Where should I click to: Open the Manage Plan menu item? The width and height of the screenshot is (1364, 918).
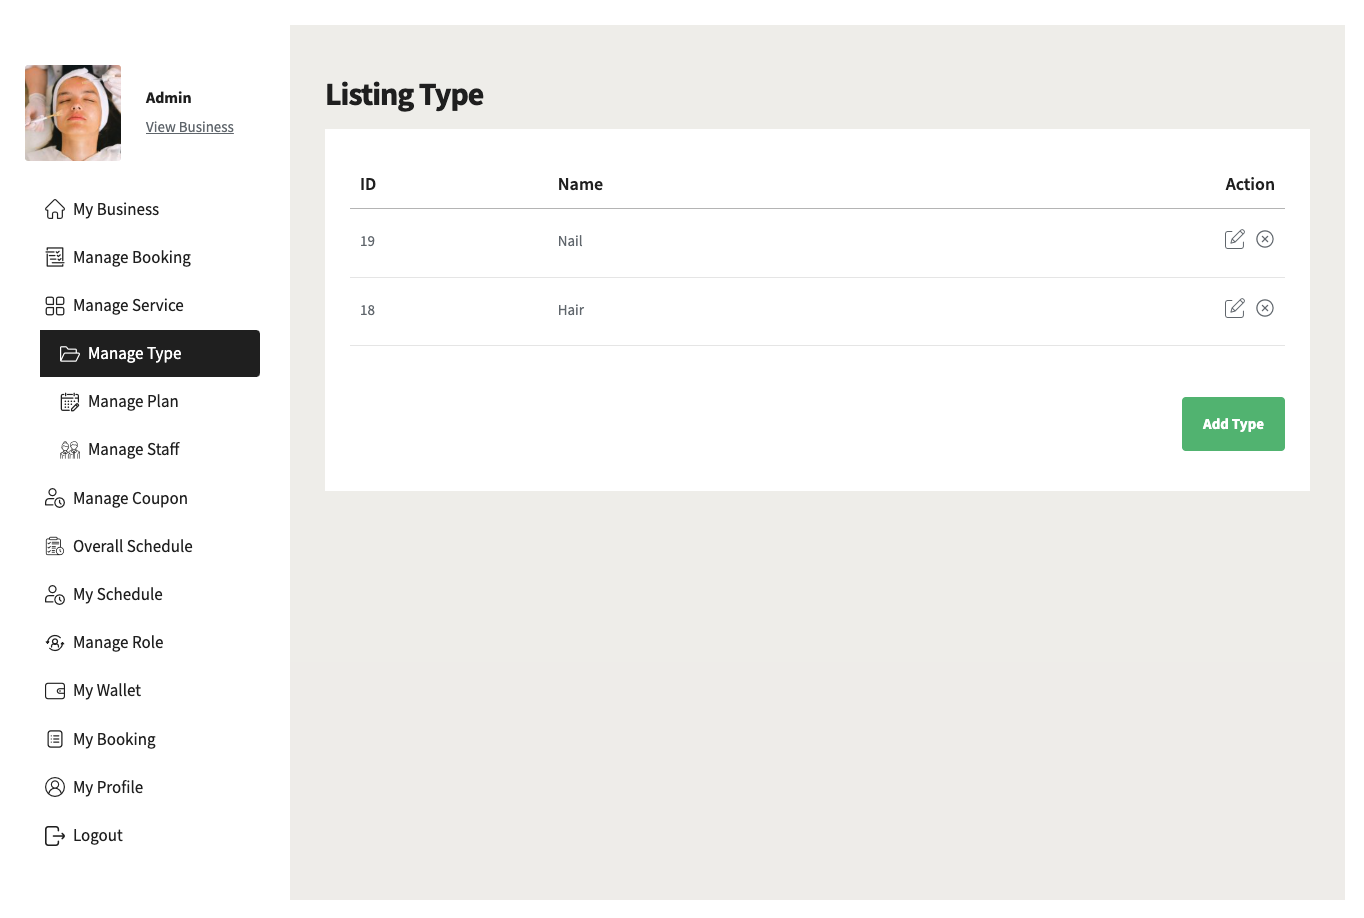133,402
